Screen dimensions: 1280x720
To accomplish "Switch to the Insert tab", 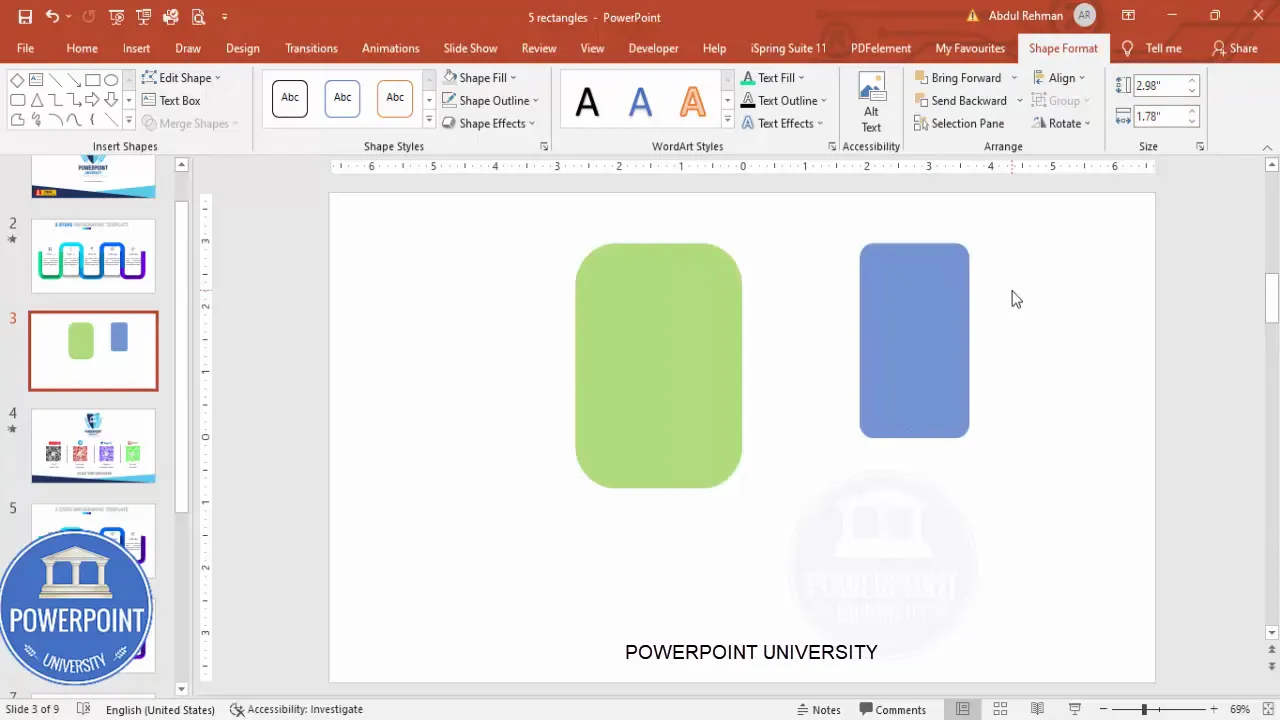I will click(x=136, y=48).
